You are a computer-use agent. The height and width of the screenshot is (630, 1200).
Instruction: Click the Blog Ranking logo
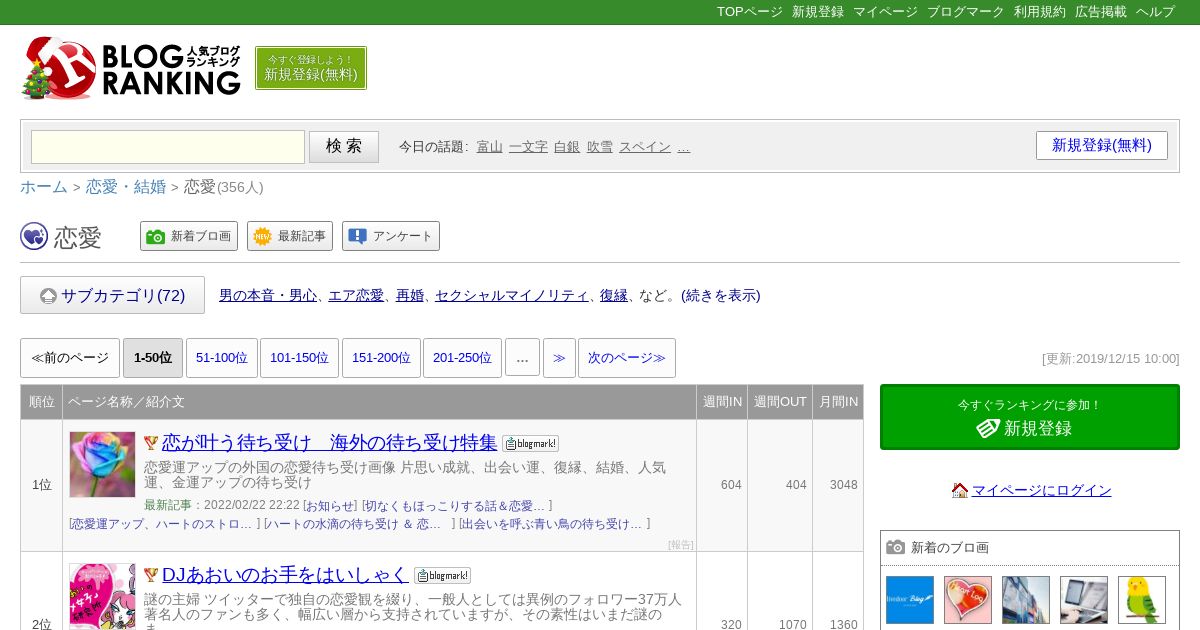[131, 68]
